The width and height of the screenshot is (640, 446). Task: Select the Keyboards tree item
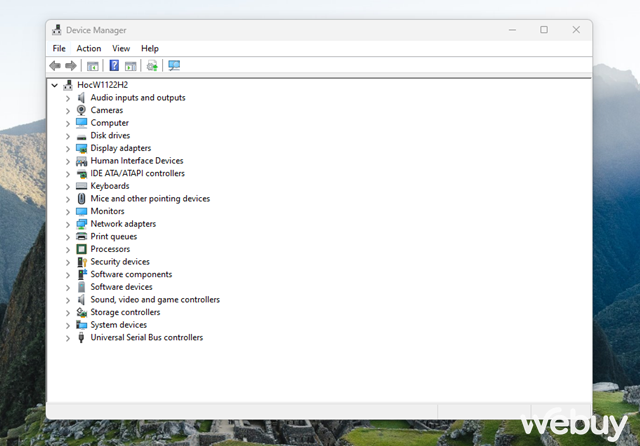point(109,186)
